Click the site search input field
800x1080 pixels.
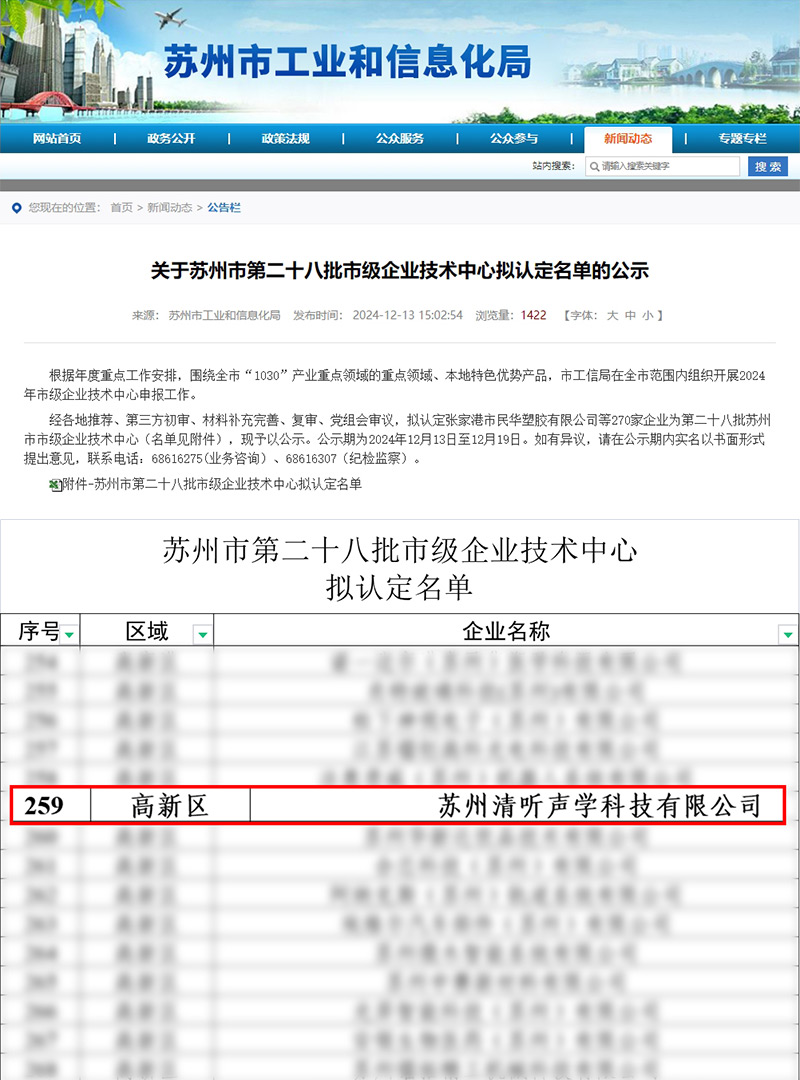pyautogui.click(x=665, y=167)
